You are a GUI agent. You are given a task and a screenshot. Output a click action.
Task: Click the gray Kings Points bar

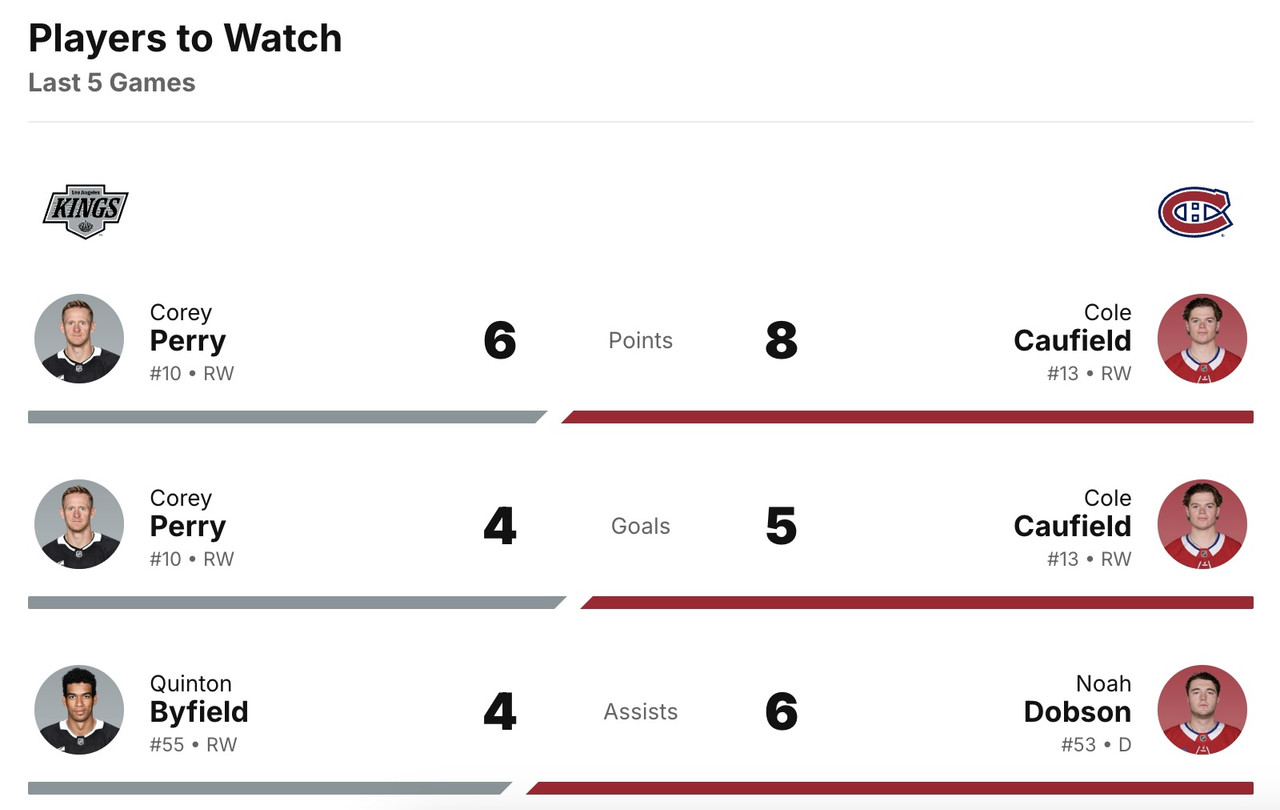coord(285,417)
